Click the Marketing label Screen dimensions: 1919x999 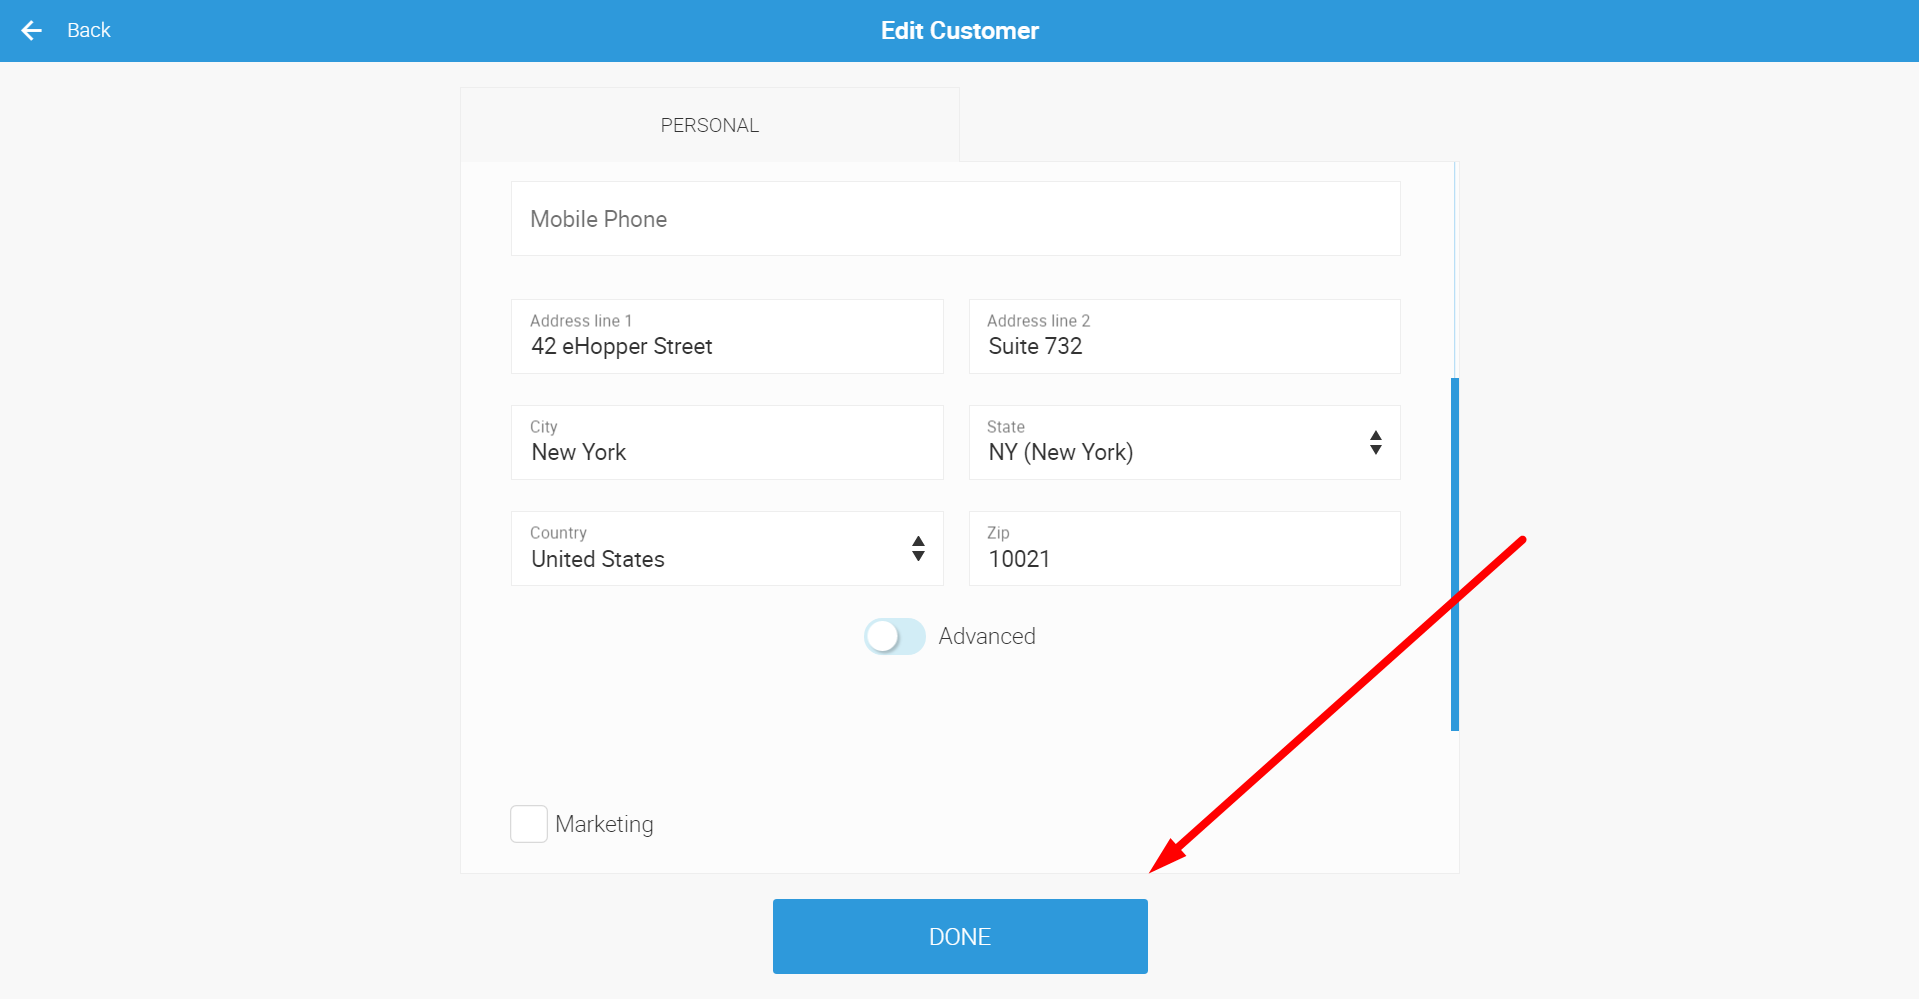point(604,824)
